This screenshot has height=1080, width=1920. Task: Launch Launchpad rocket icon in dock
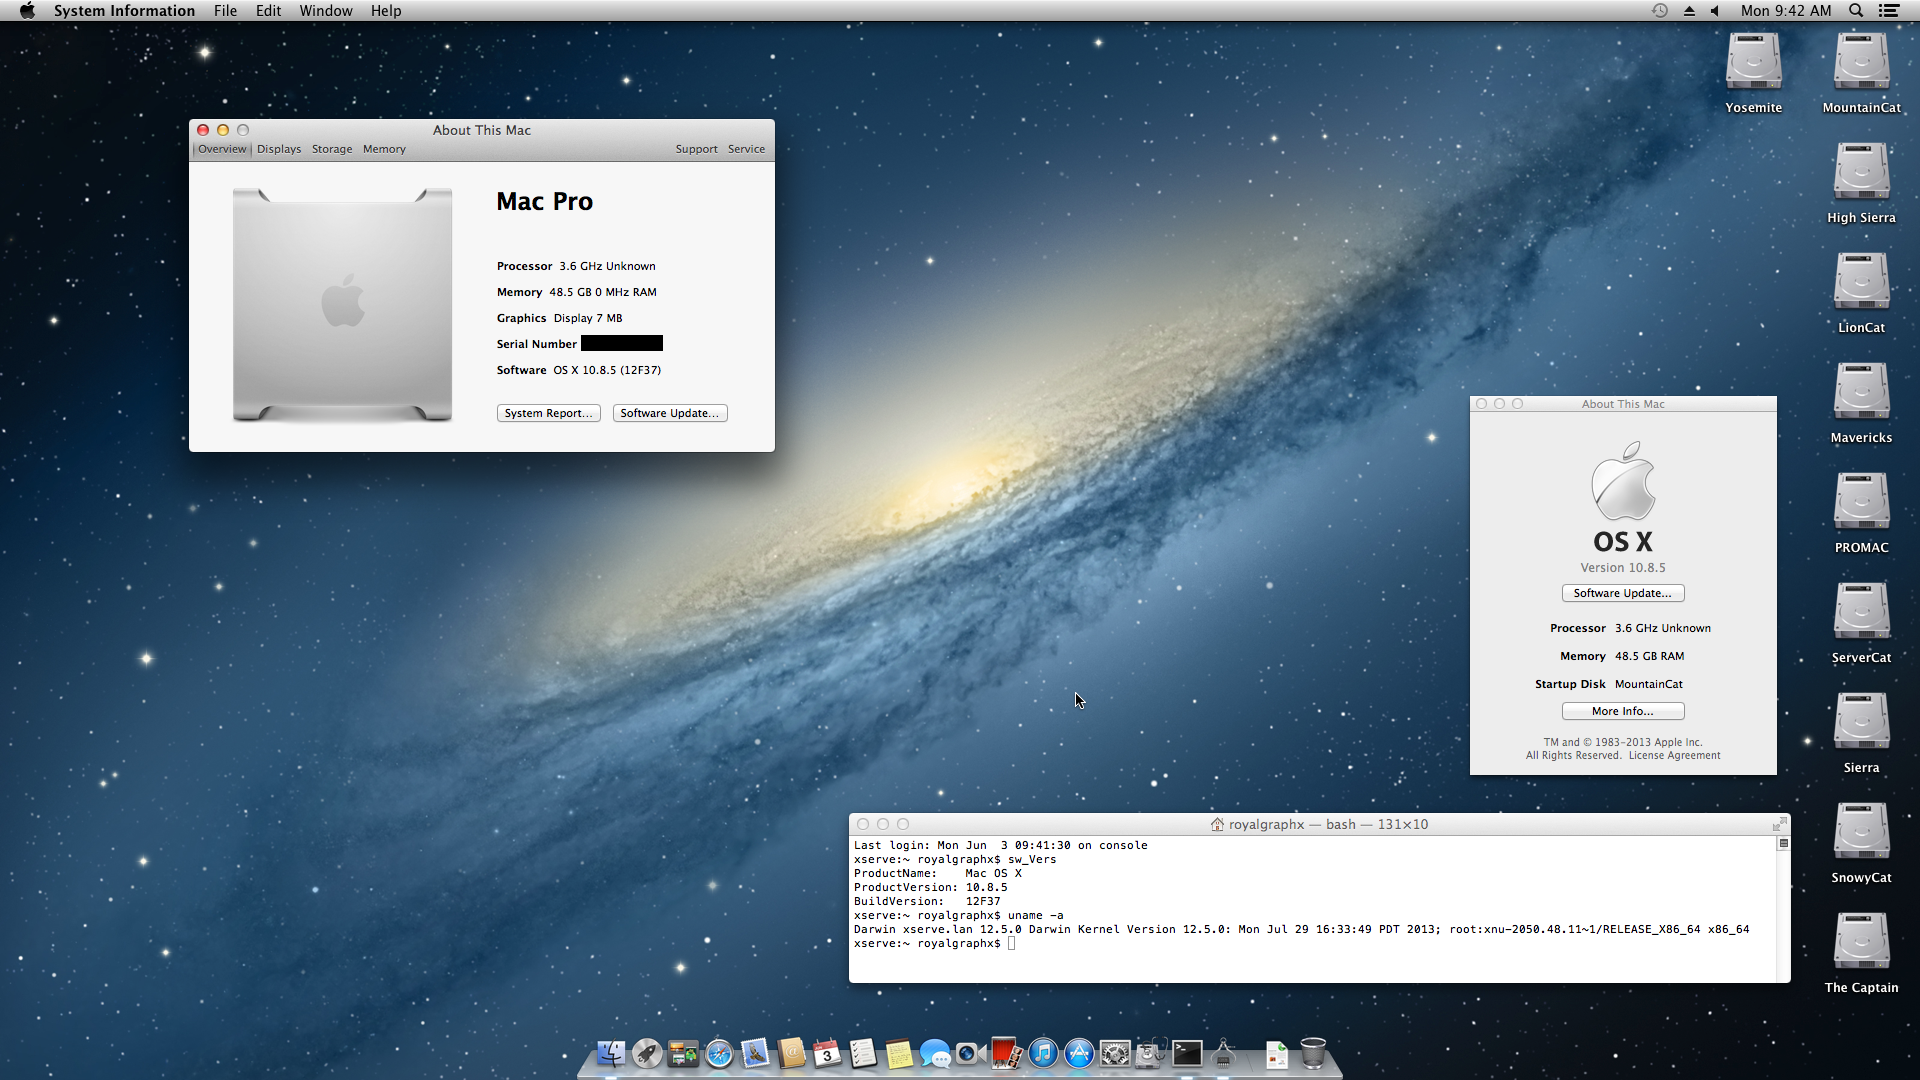click(x=647, y=1053)
